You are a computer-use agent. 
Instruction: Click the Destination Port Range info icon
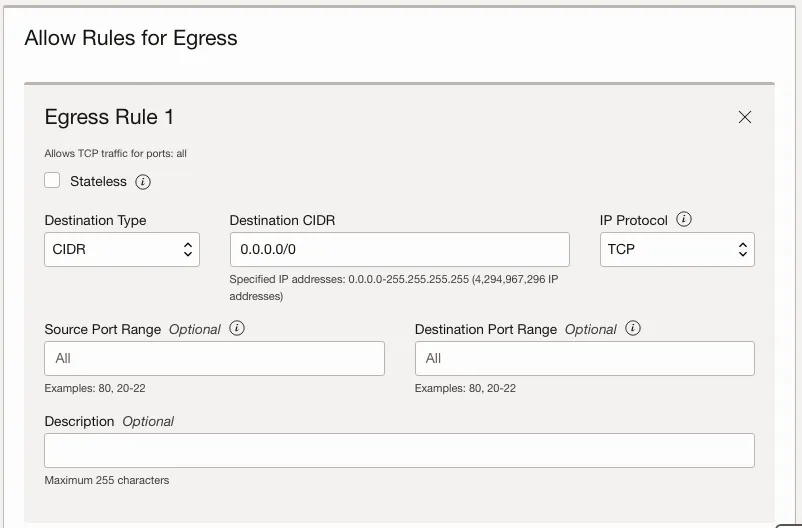(x=633, y=329)
